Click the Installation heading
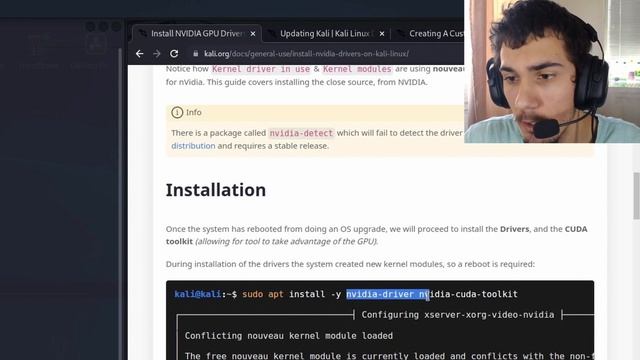640x360 pixels. (x=216, y=190)
